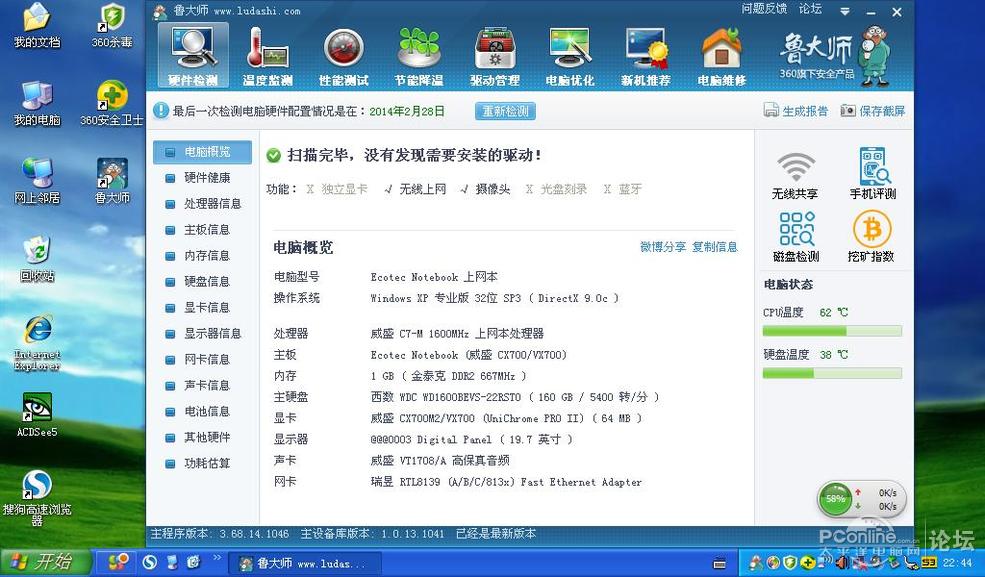985x577 pixels.
Task: Open 硬件检测 hardware detection tool
Action: (193, 56)
